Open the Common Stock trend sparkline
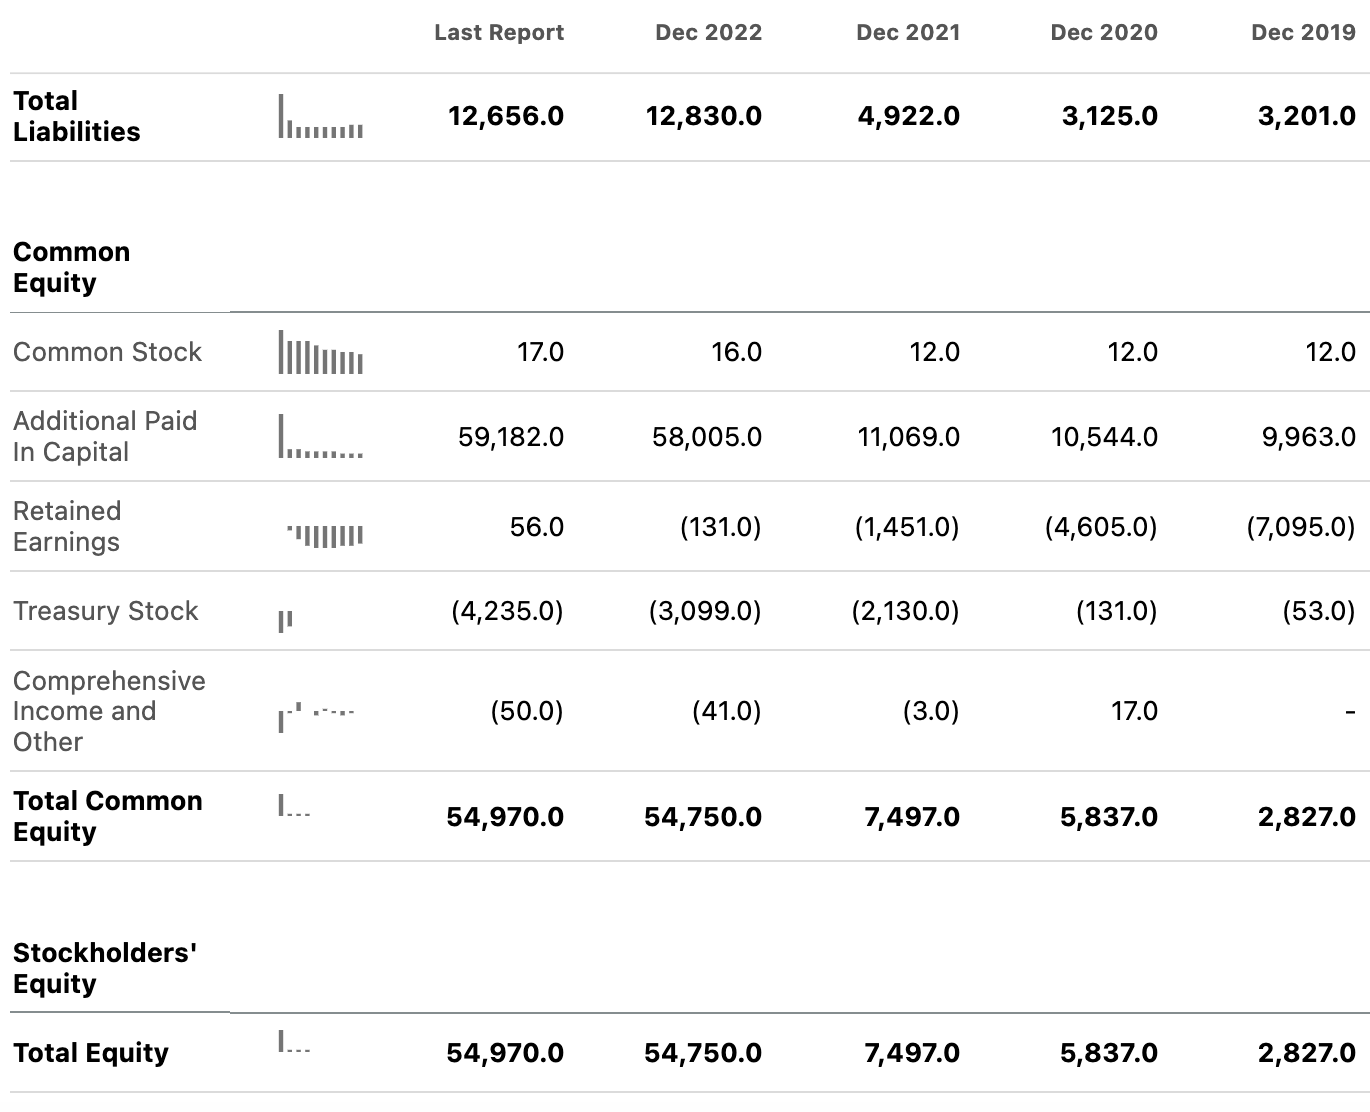The width and height of the screenshot is (1370, 1112). point(321,352)
